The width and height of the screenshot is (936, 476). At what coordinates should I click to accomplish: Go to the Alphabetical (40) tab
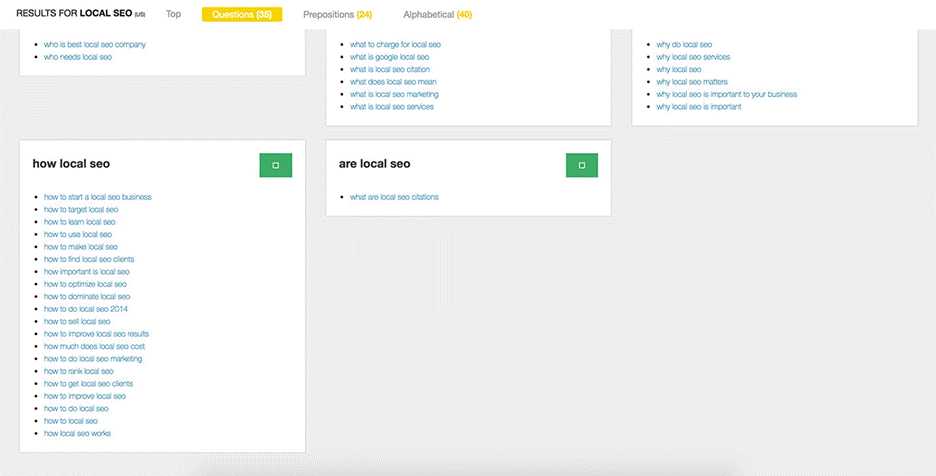pyautogui.click(x=437, y=15)
